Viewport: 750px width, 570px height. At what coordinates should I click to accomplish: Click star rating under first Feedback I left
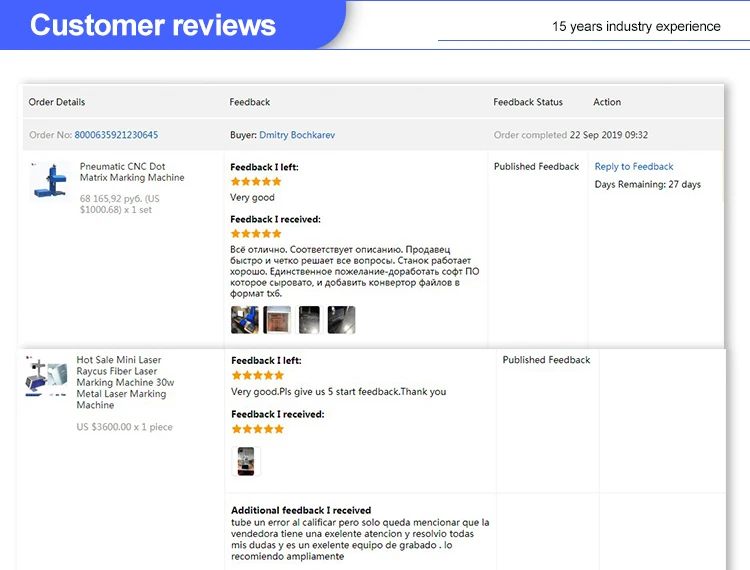click(256, 182)
